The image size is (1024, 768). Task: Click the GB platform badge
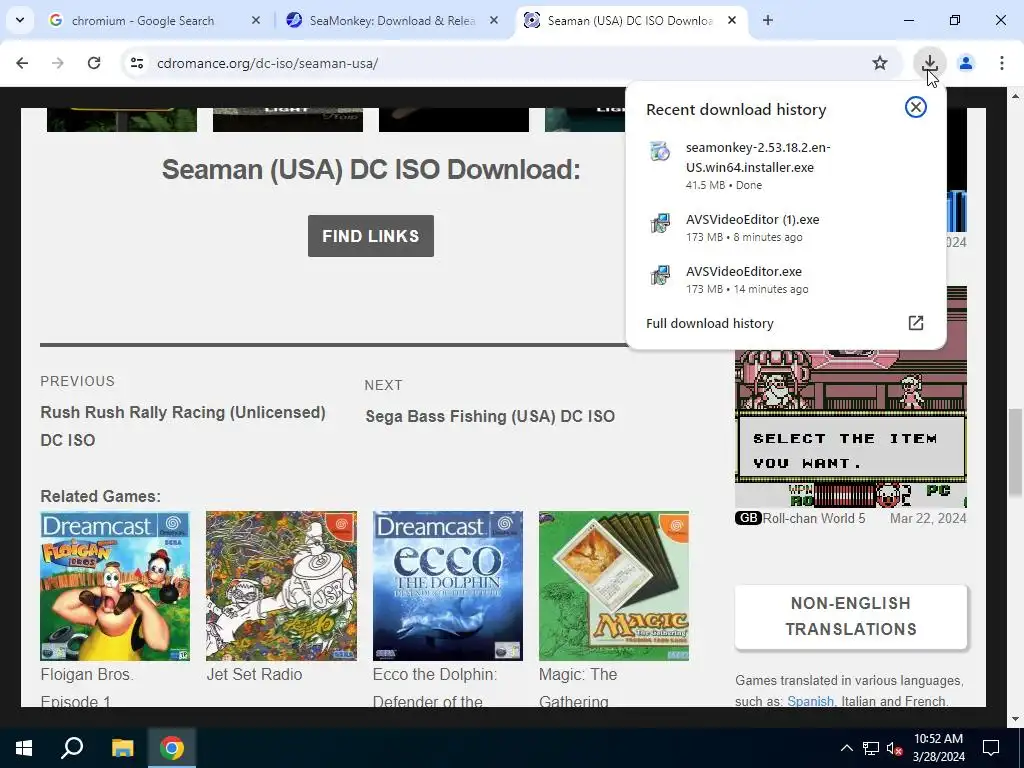click(748, 518)
